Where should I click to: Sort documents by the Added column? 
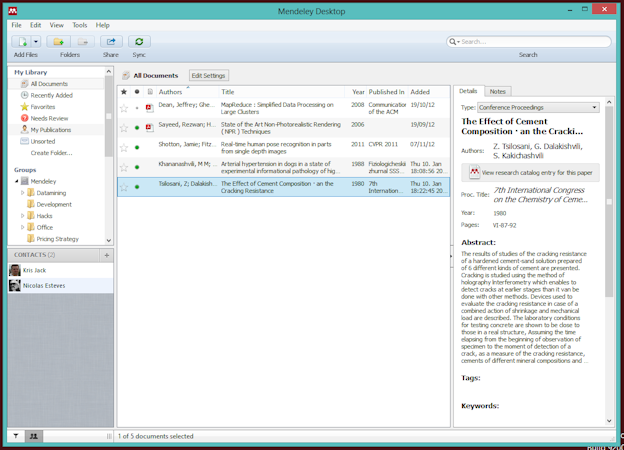point(429,92)
